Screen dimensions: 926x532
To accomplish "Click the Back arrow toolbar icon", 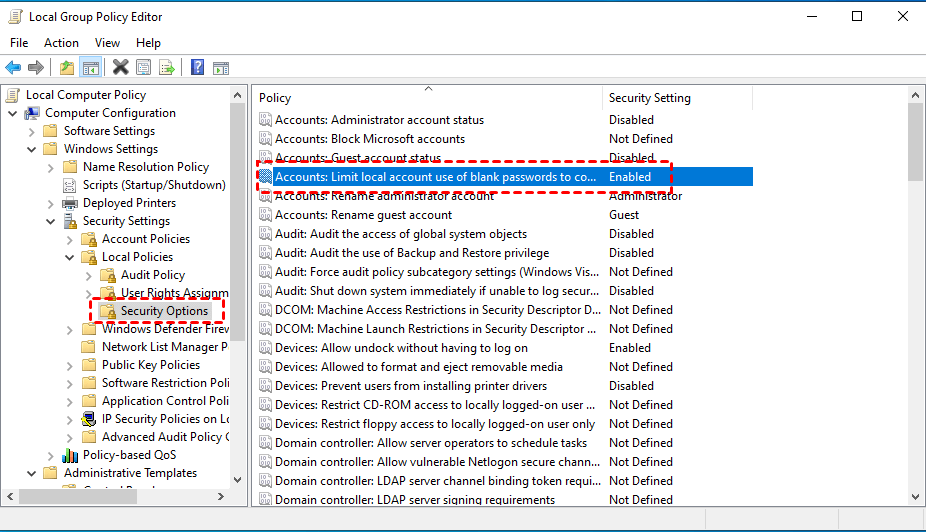I will pos(13,67).
